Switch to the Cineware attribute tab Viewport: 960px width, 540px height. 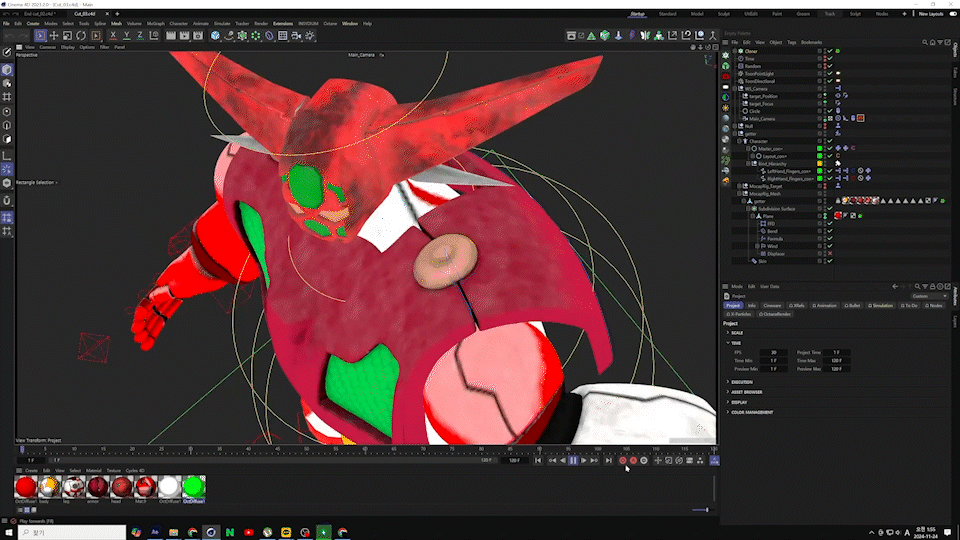click(772, 306)
